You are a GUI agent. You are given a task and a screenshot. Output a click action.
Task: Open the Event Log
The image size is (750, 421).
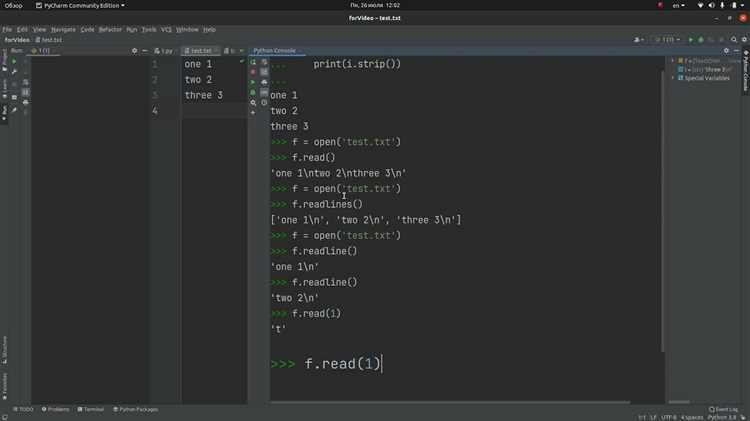tap(723, 410)
